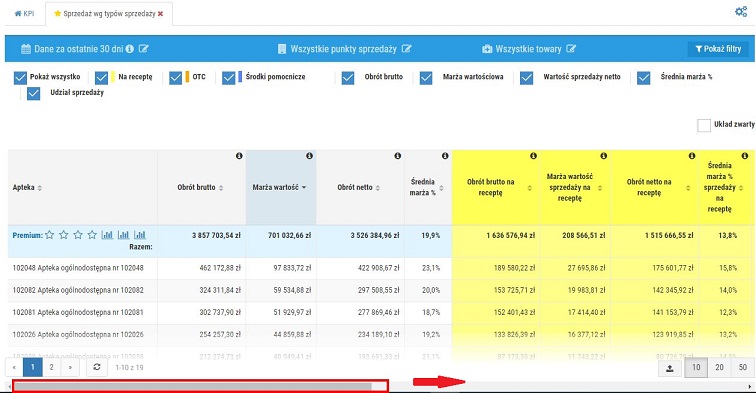
Task: Click info icon of Marża wartość sprzedaży na receptę
Action: (604, 156)
